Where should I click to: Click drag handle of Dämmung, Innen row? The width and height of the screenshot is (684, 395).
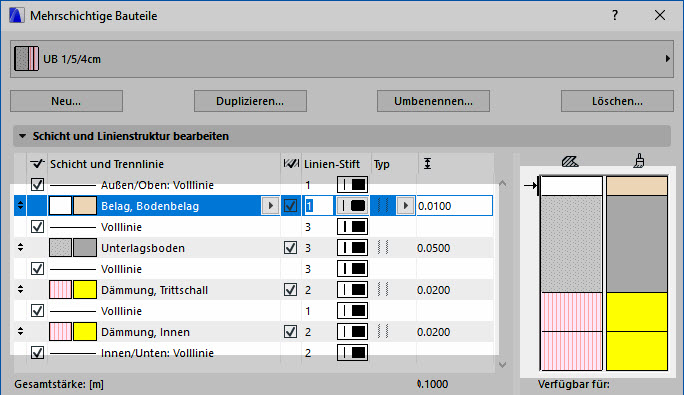20,331
